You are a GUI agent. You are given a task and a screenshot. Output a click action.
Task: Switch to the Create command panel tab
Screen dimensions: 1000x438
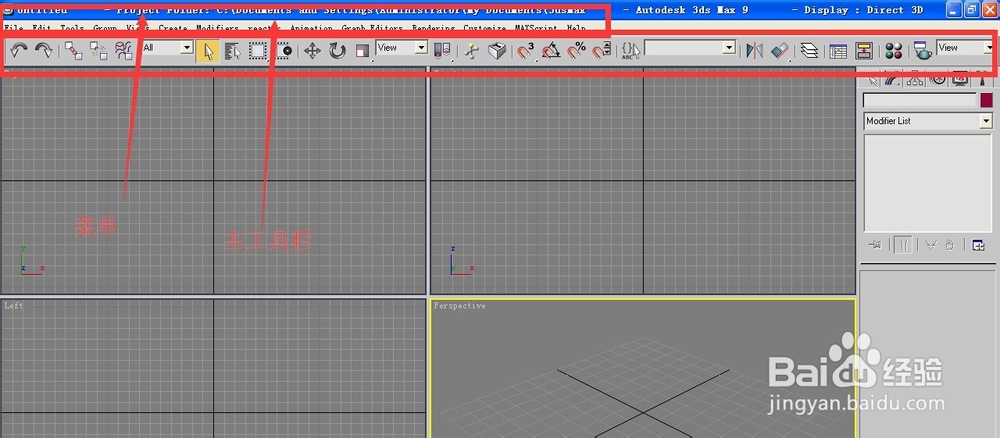[x=871, y=80]
